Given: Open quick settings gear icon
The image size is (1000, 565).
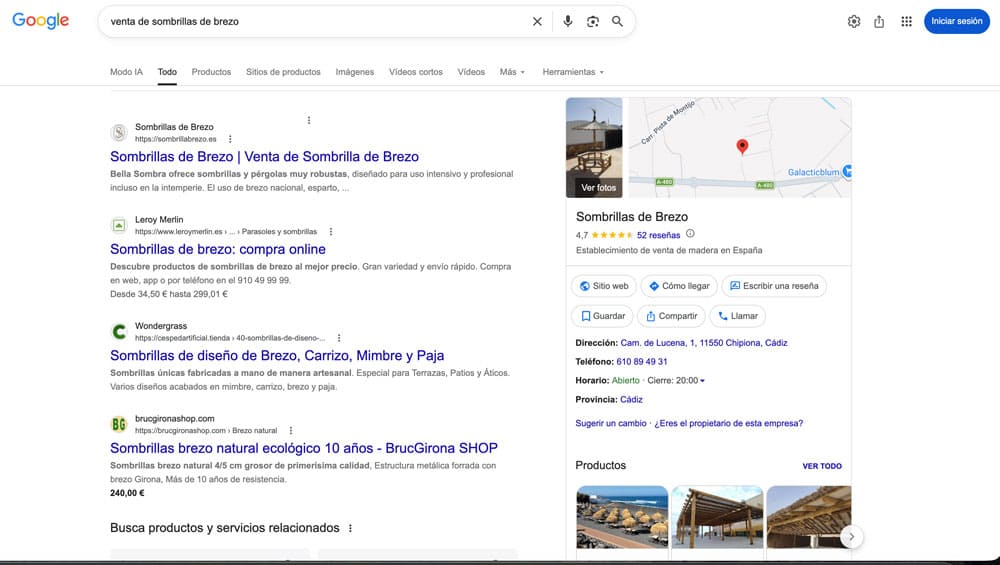Looking at the screenshot, I should [x=854, y=21].
